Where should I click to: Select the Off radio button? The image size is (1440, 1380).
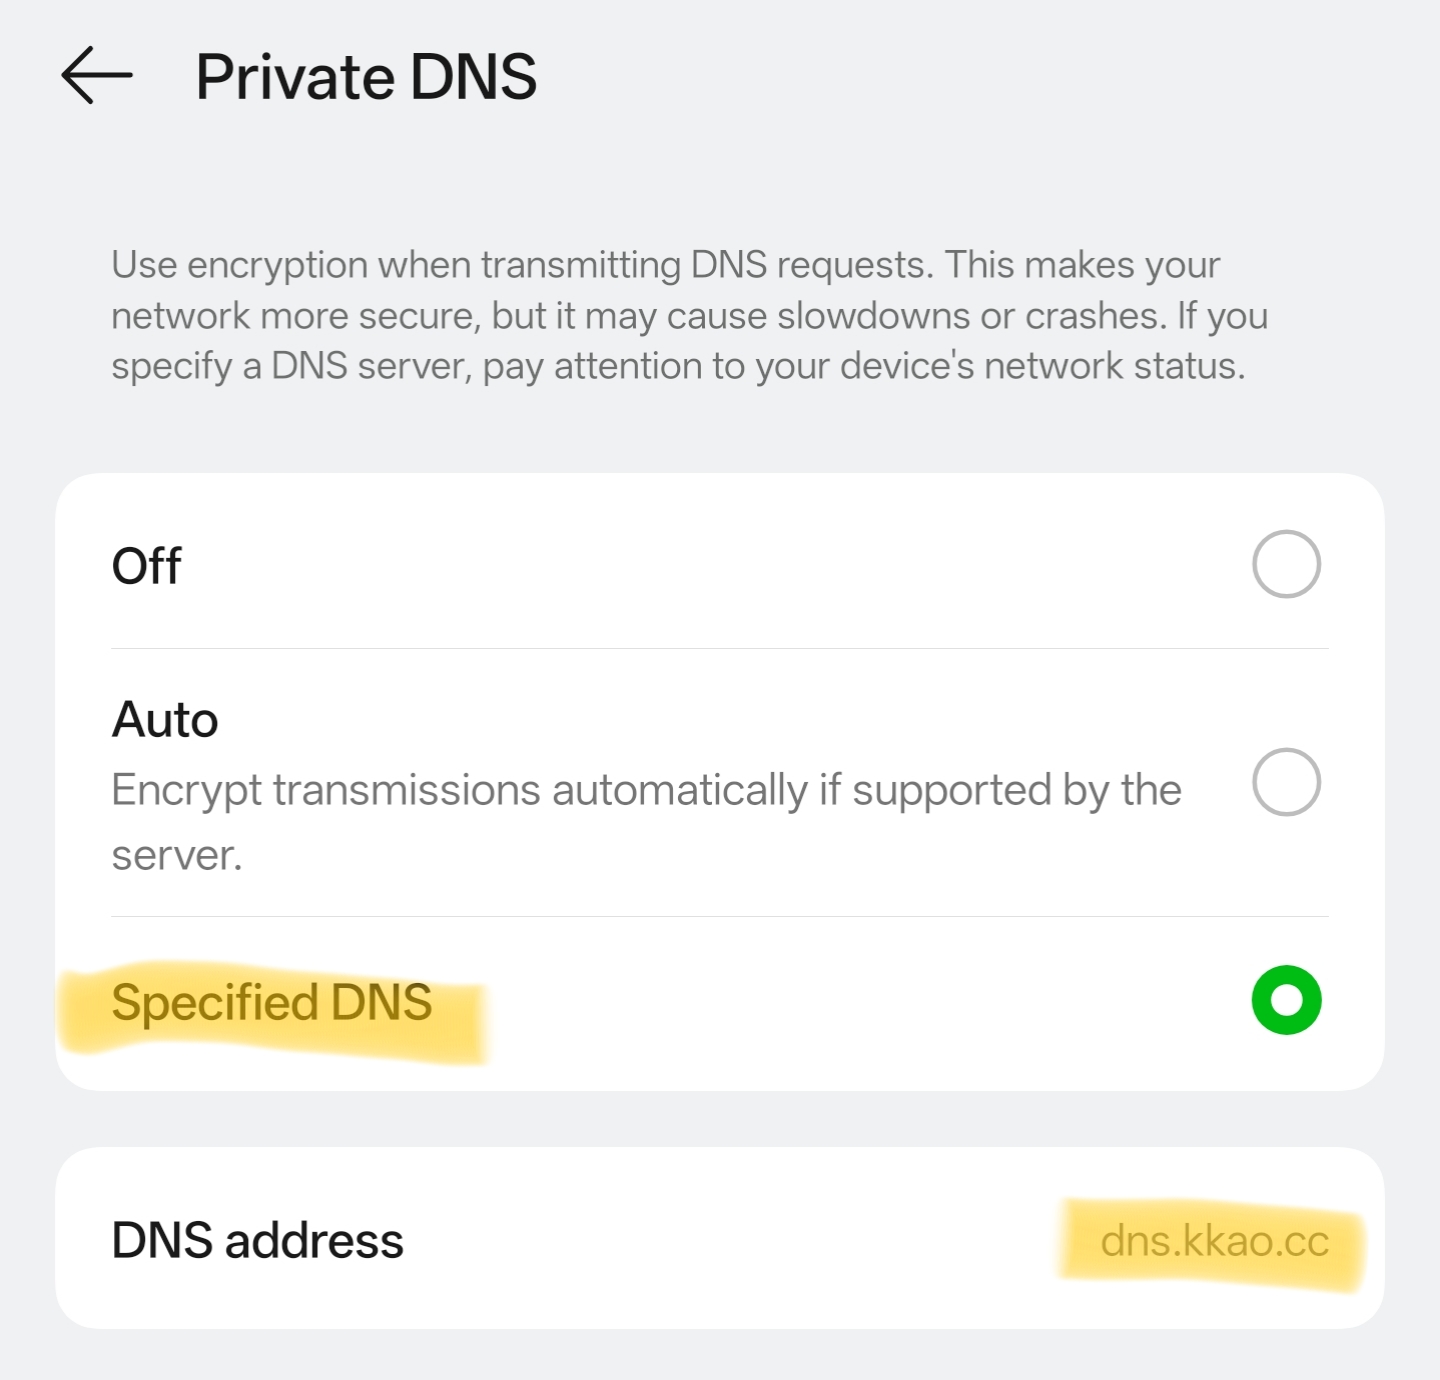point(1286,564)
